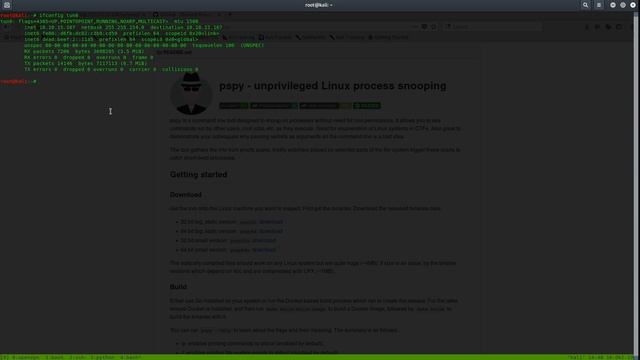Click the 'TX packets' line in terminal output
This screenshot has height=360, width=640.
pyautogui.click(x=85, y=63)
